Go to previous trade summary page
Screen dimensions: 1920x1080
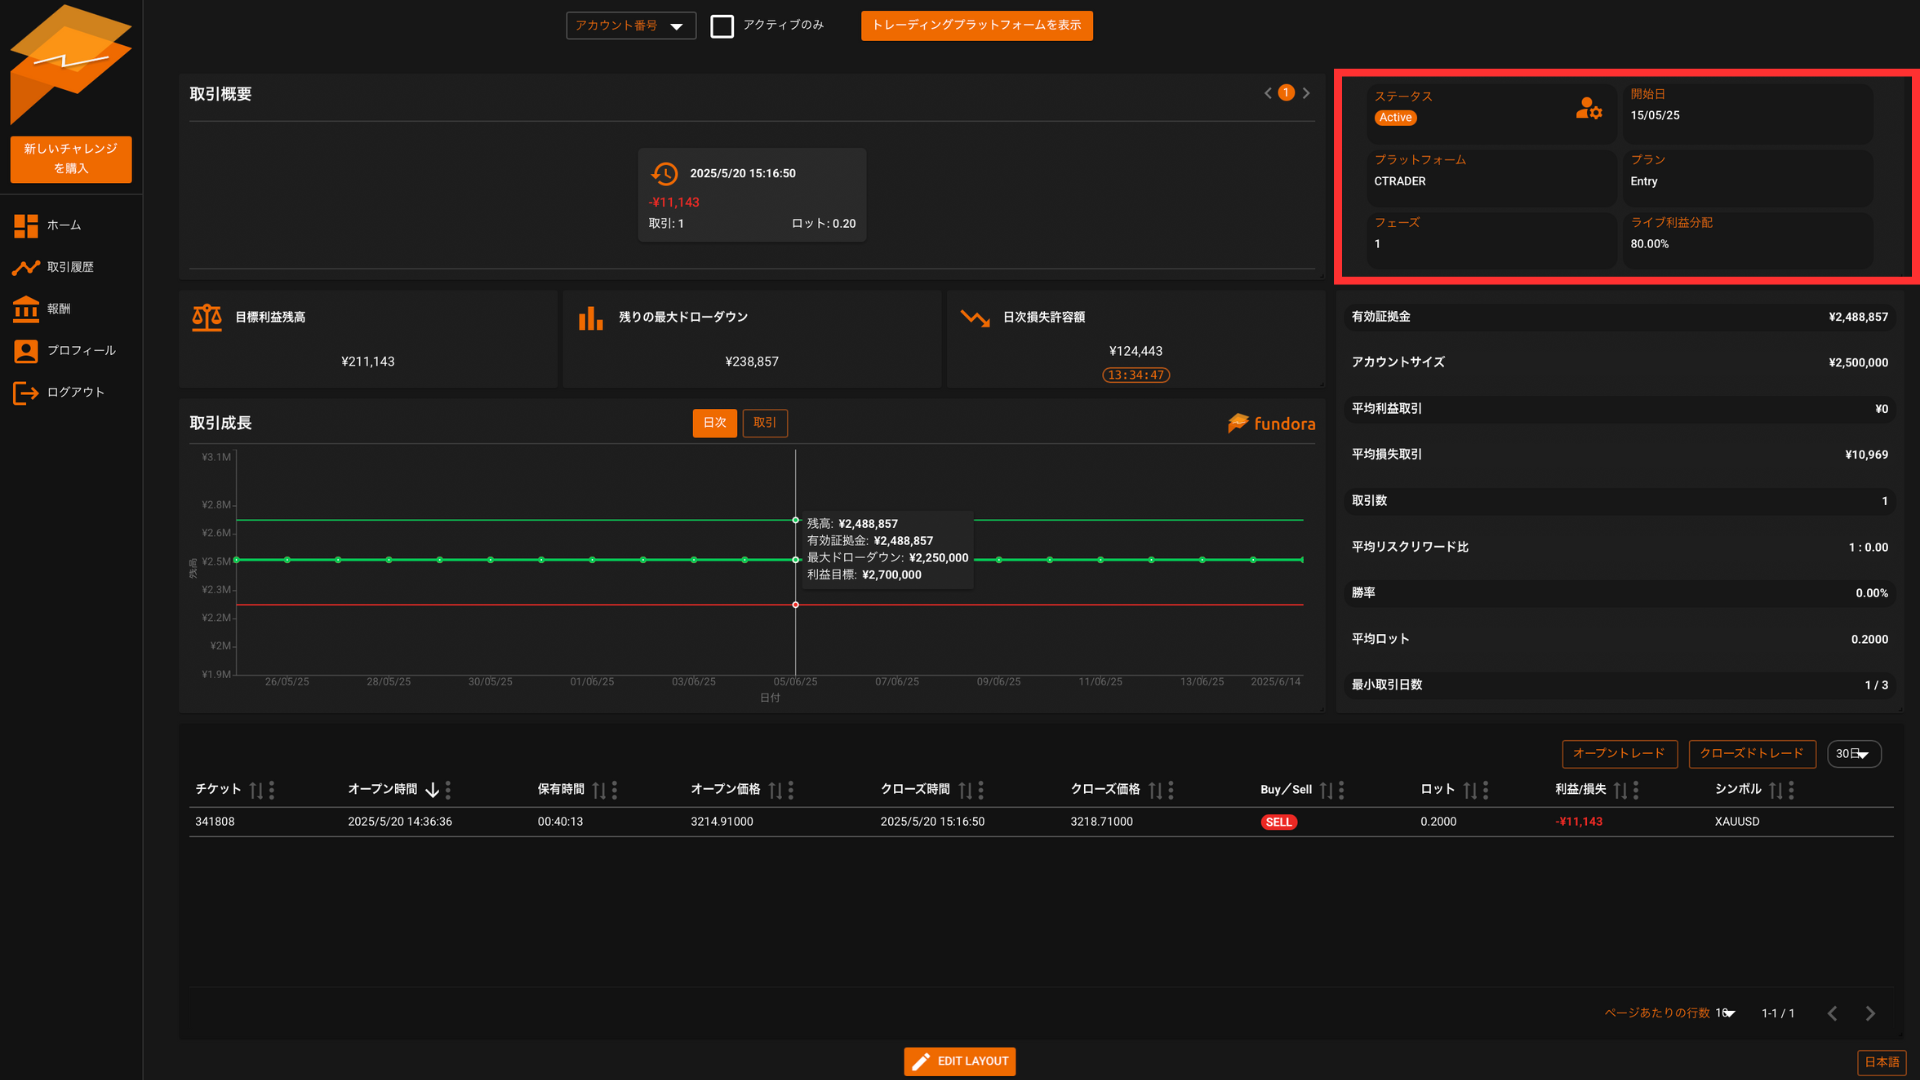pos(1268,93)
